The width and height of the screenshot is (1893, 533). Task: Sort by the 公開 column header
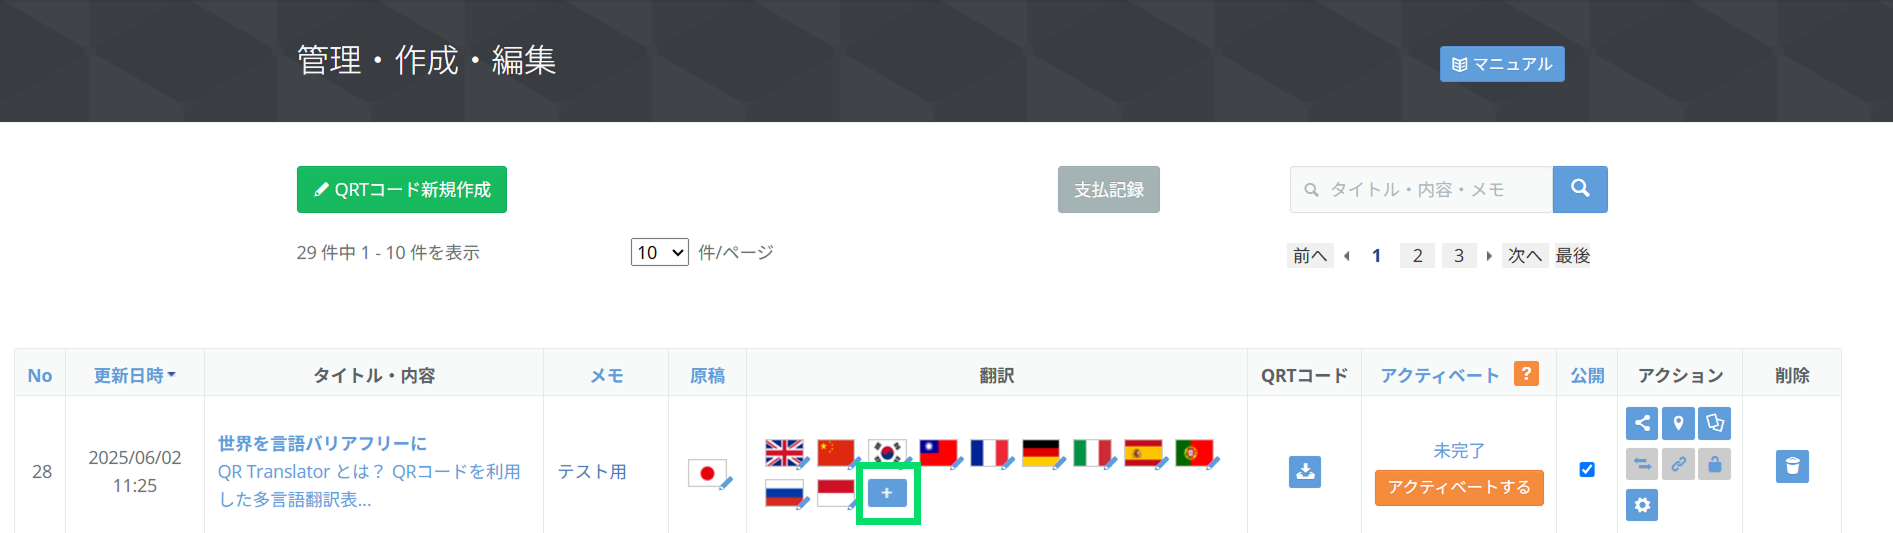point(1587,375)
